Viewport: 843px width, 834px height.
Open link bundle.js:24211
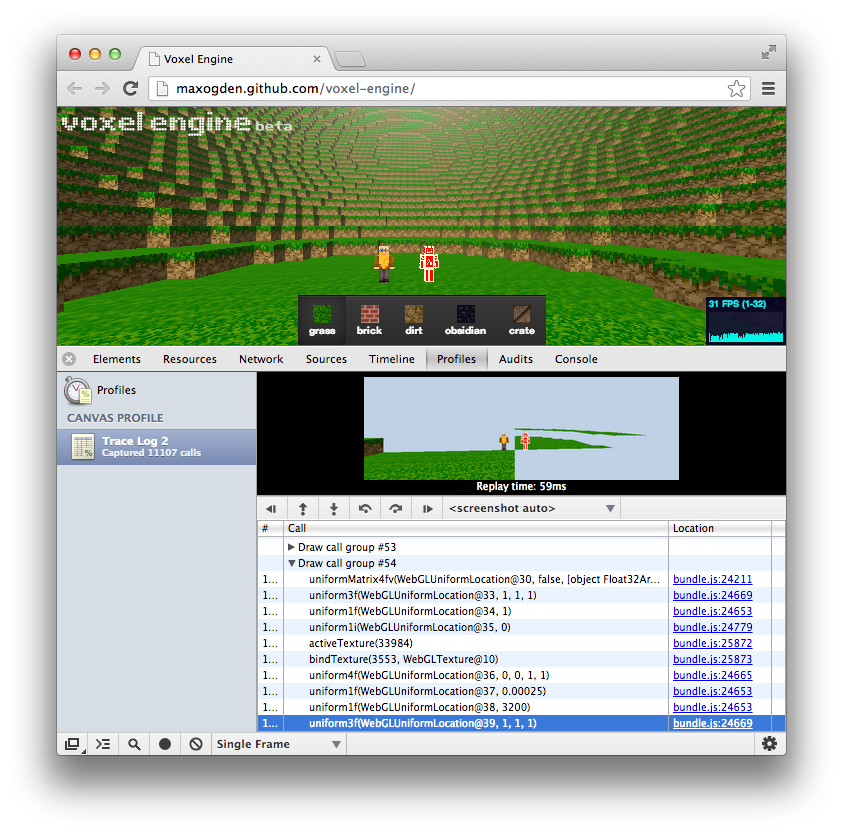point(712,579)
